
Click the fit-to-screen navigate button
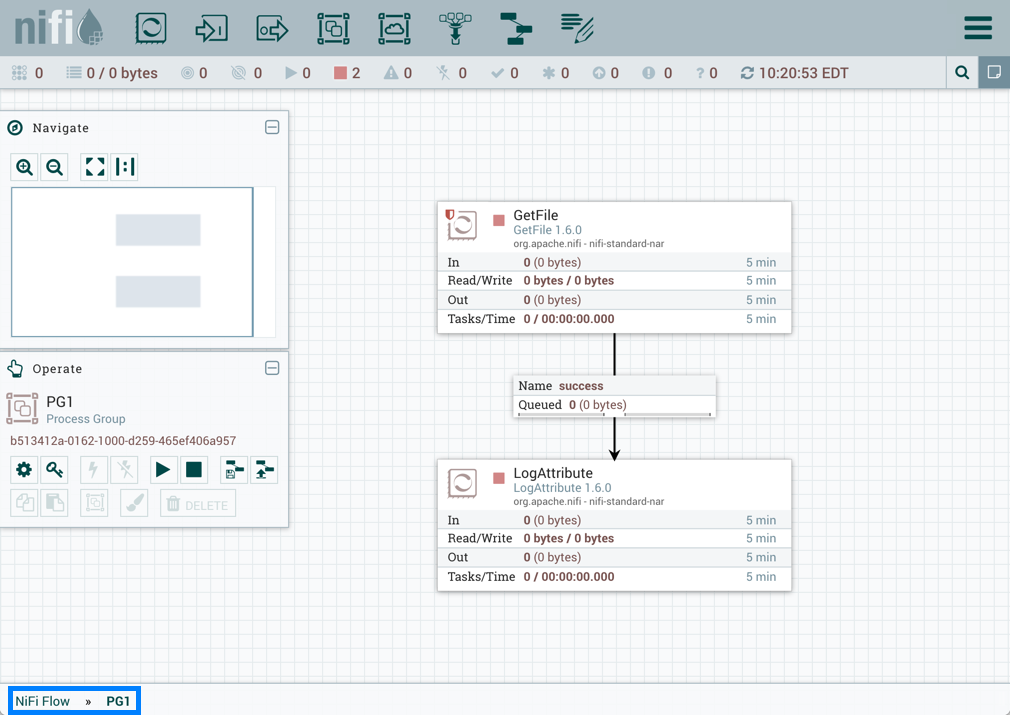point(95,168)
